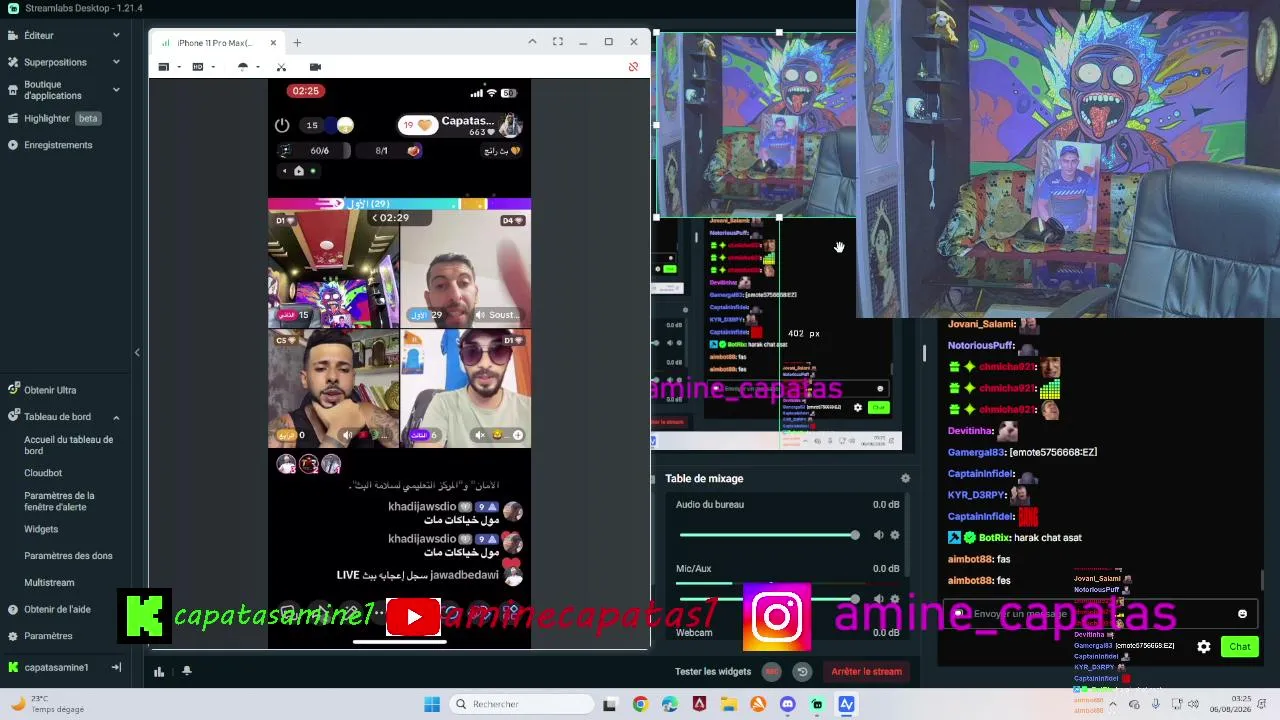Click the Kick account capatasamine1

coord(56,667)
